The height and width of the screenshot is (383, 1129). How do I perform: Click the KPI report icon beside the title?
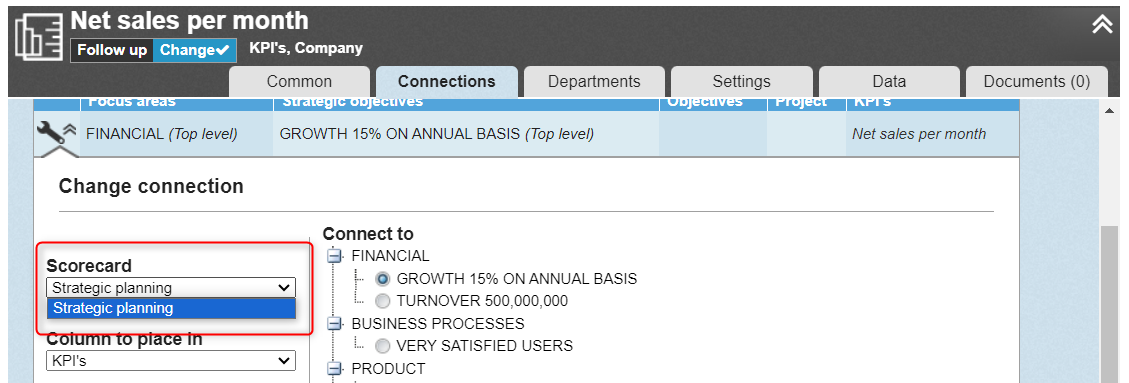point(39,36)
